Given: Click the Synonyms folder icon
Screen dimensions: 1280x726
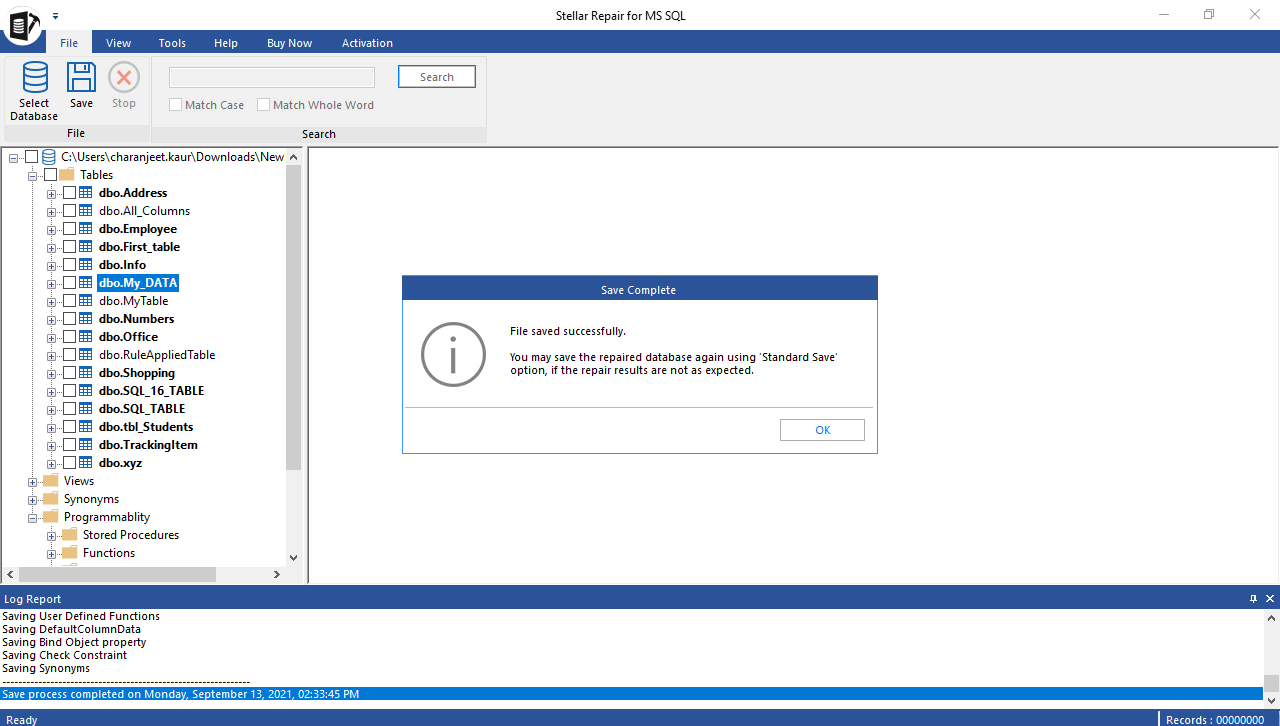Looking at the screenshot, I should tap(50, 499).
